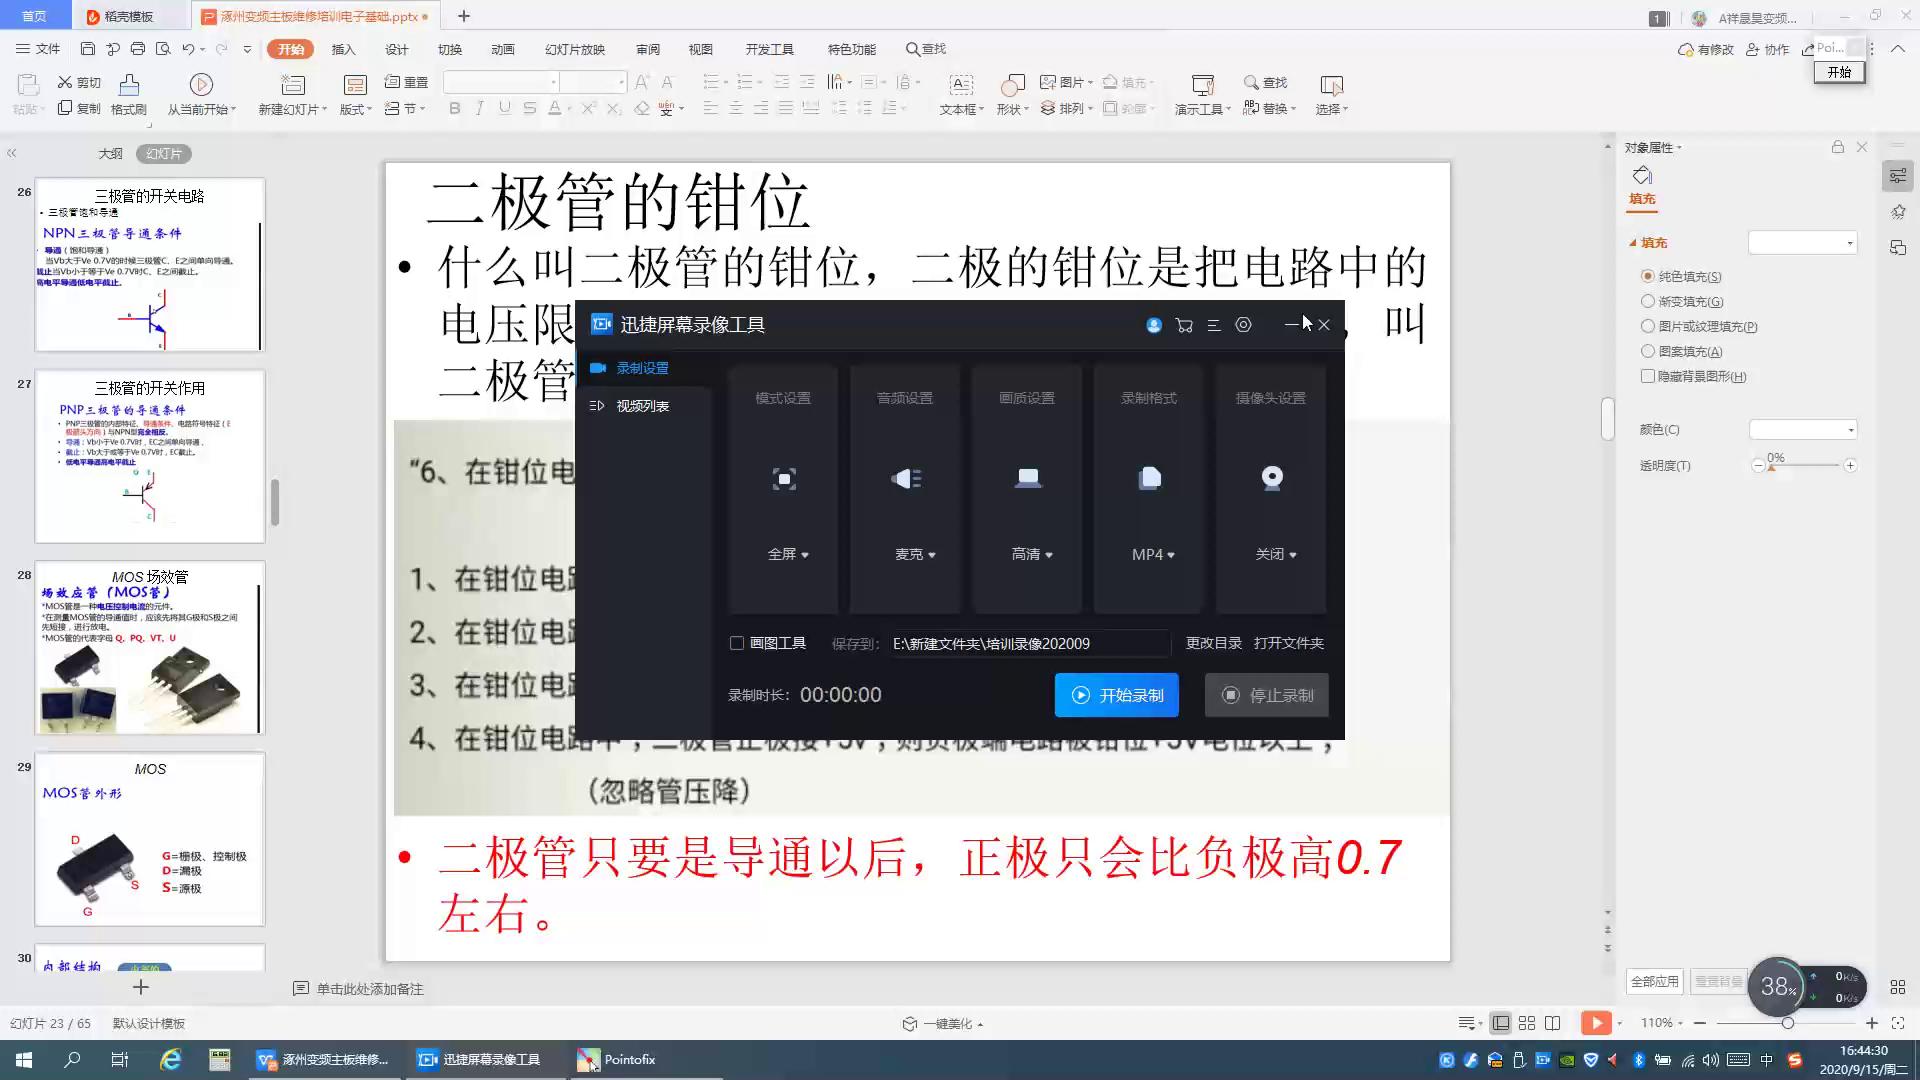Click the 全部应用 button
The image size is (1920, 1080).
point(1655,982)
